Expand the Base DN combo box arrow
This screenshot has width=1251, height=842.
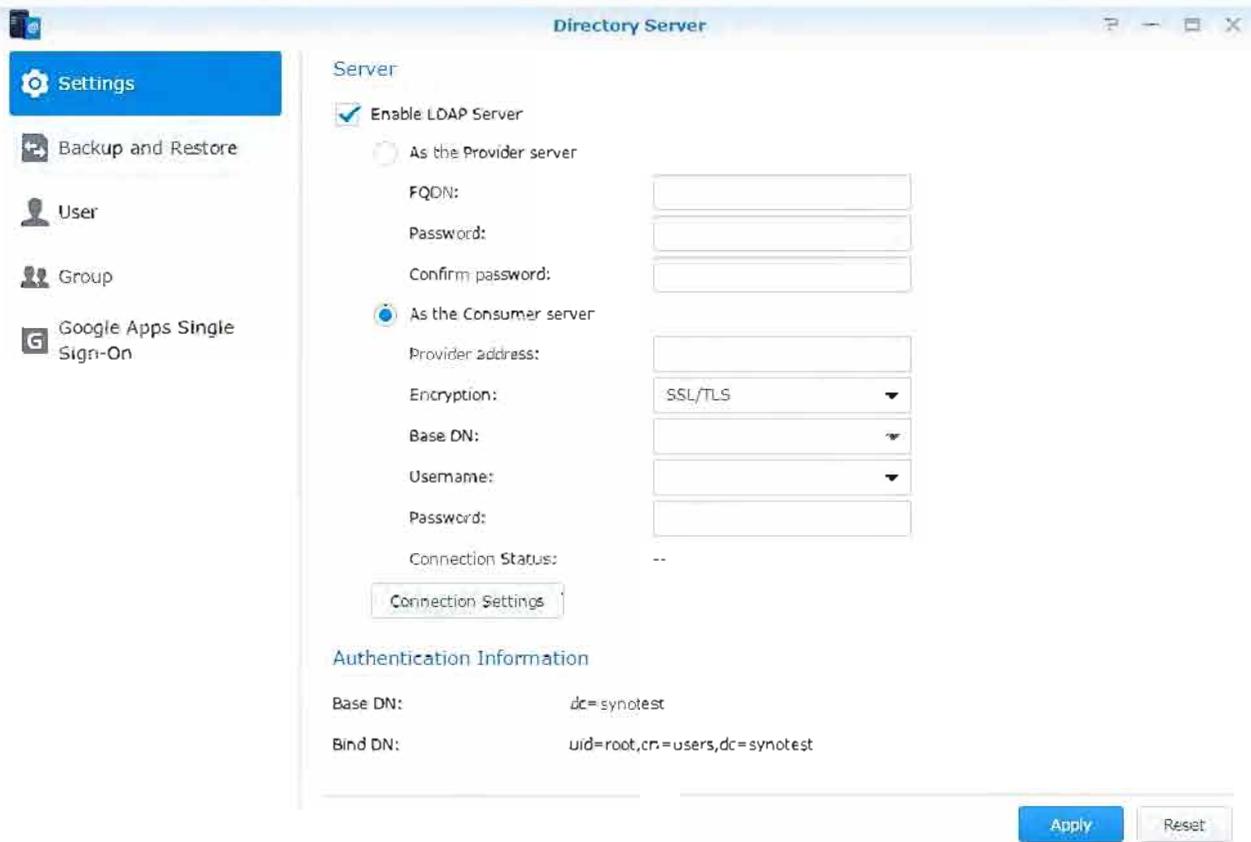click(892, 436)
